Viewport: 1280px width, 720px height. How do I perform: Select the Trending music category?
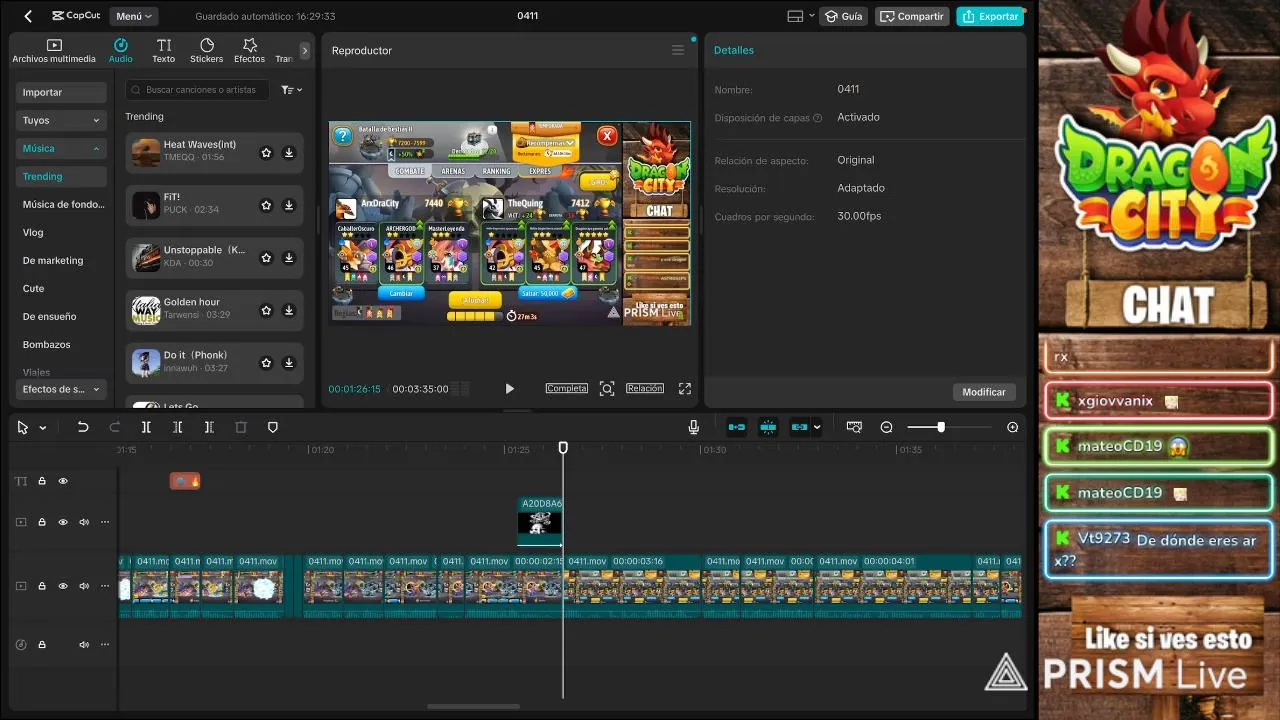coord(61,176)
